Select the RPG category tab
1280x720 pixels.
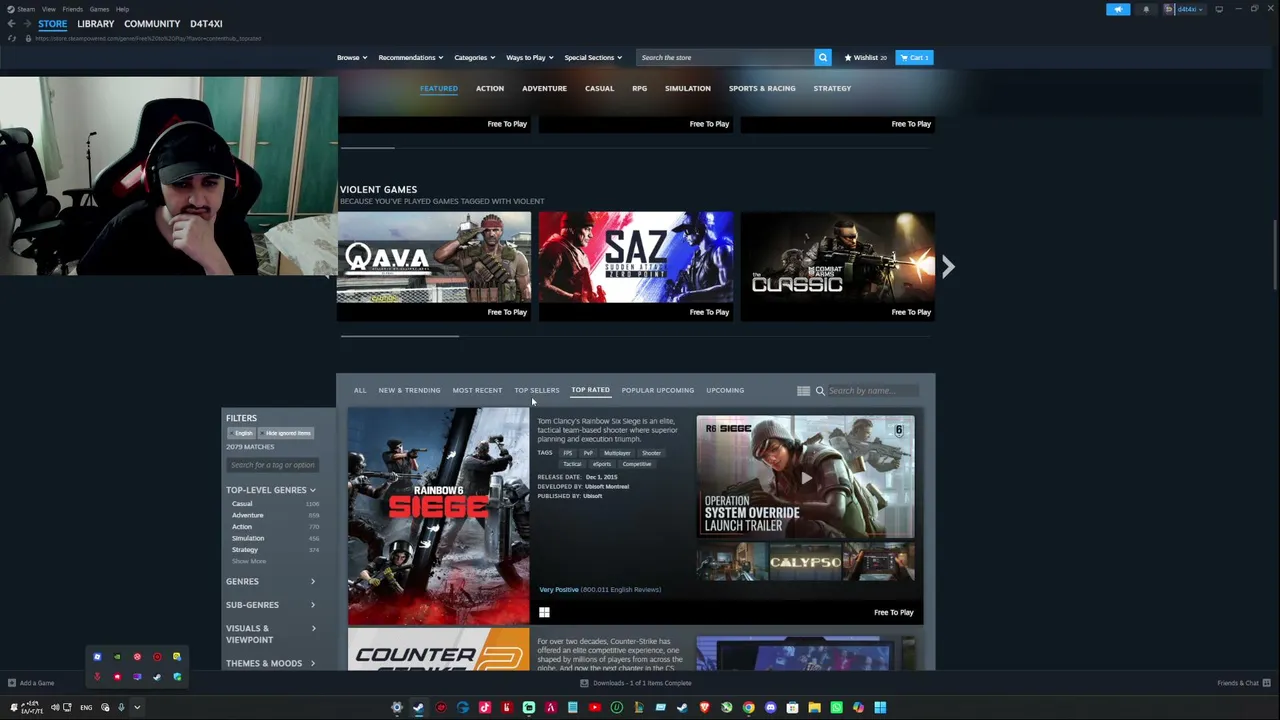pos(639,88)
